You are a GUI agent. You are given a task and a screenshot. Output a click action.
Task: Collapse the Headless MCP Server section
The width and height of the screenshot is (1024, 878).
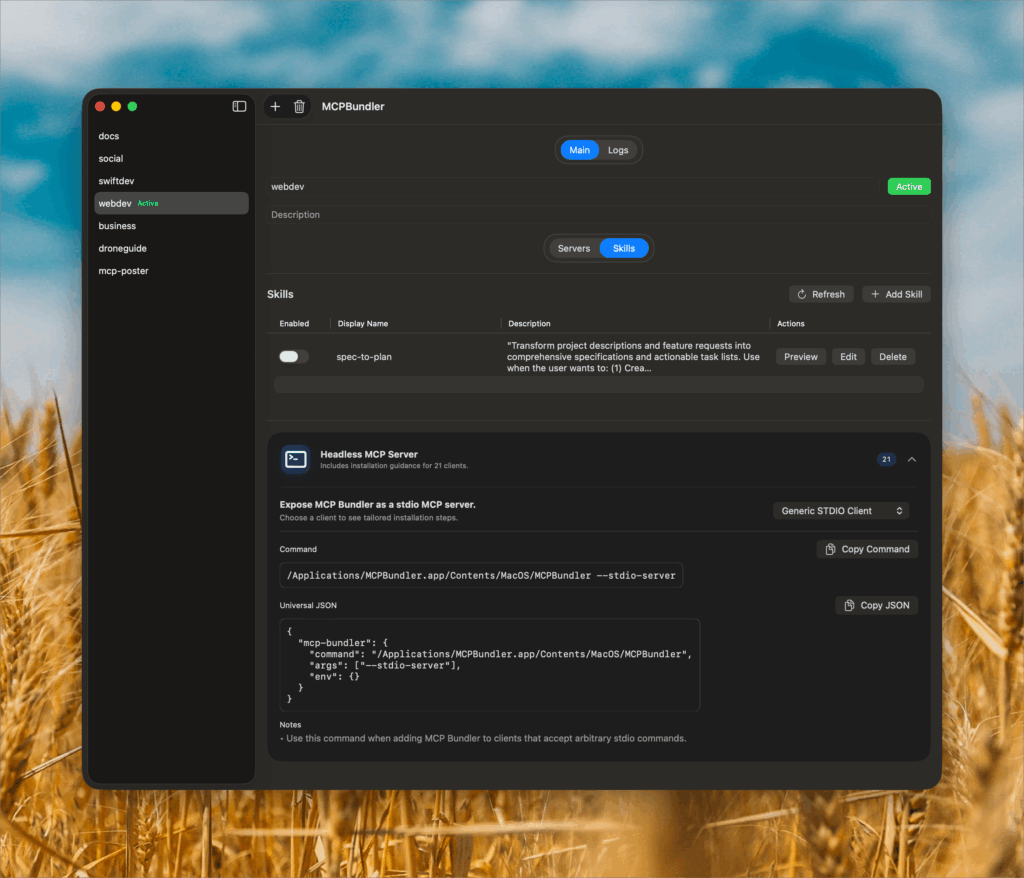tap(911, 460)
